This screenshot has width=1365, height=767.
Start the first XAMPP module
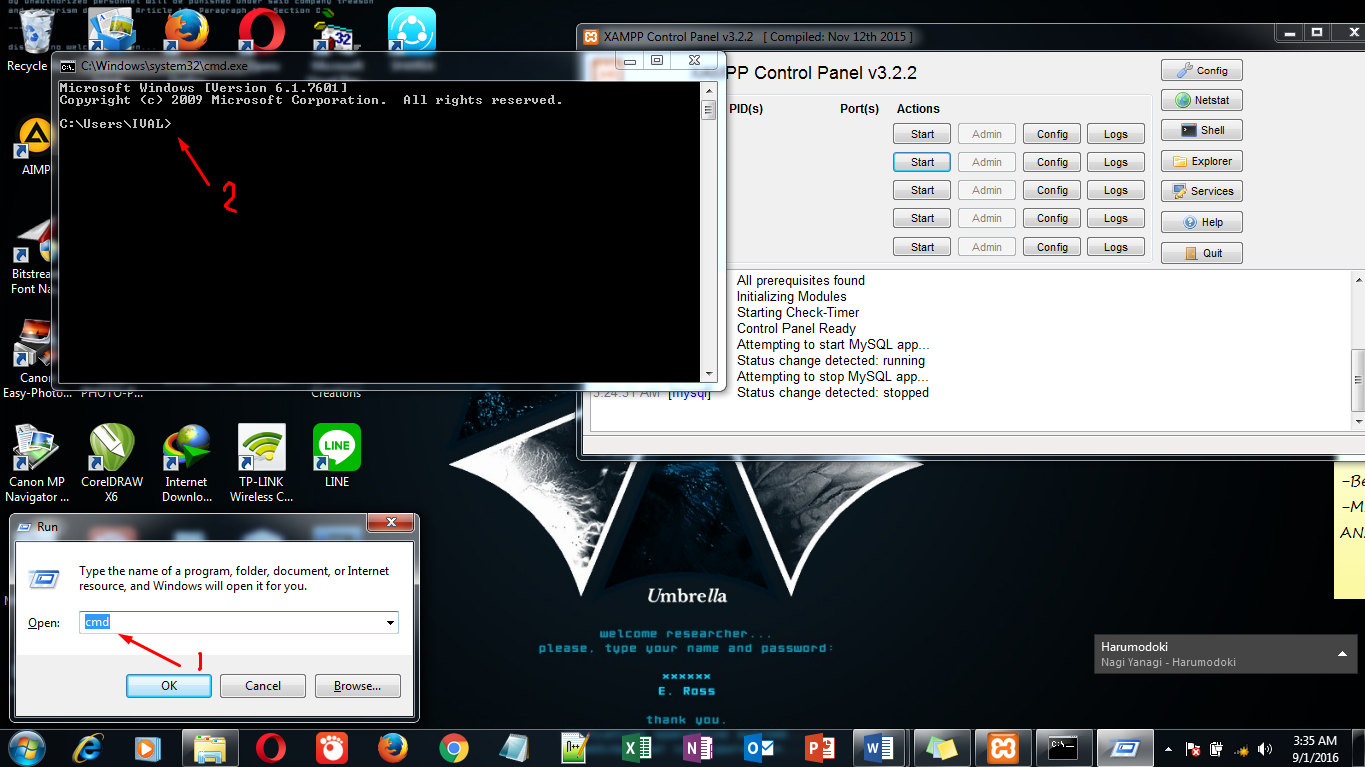[x=920, y=133]
